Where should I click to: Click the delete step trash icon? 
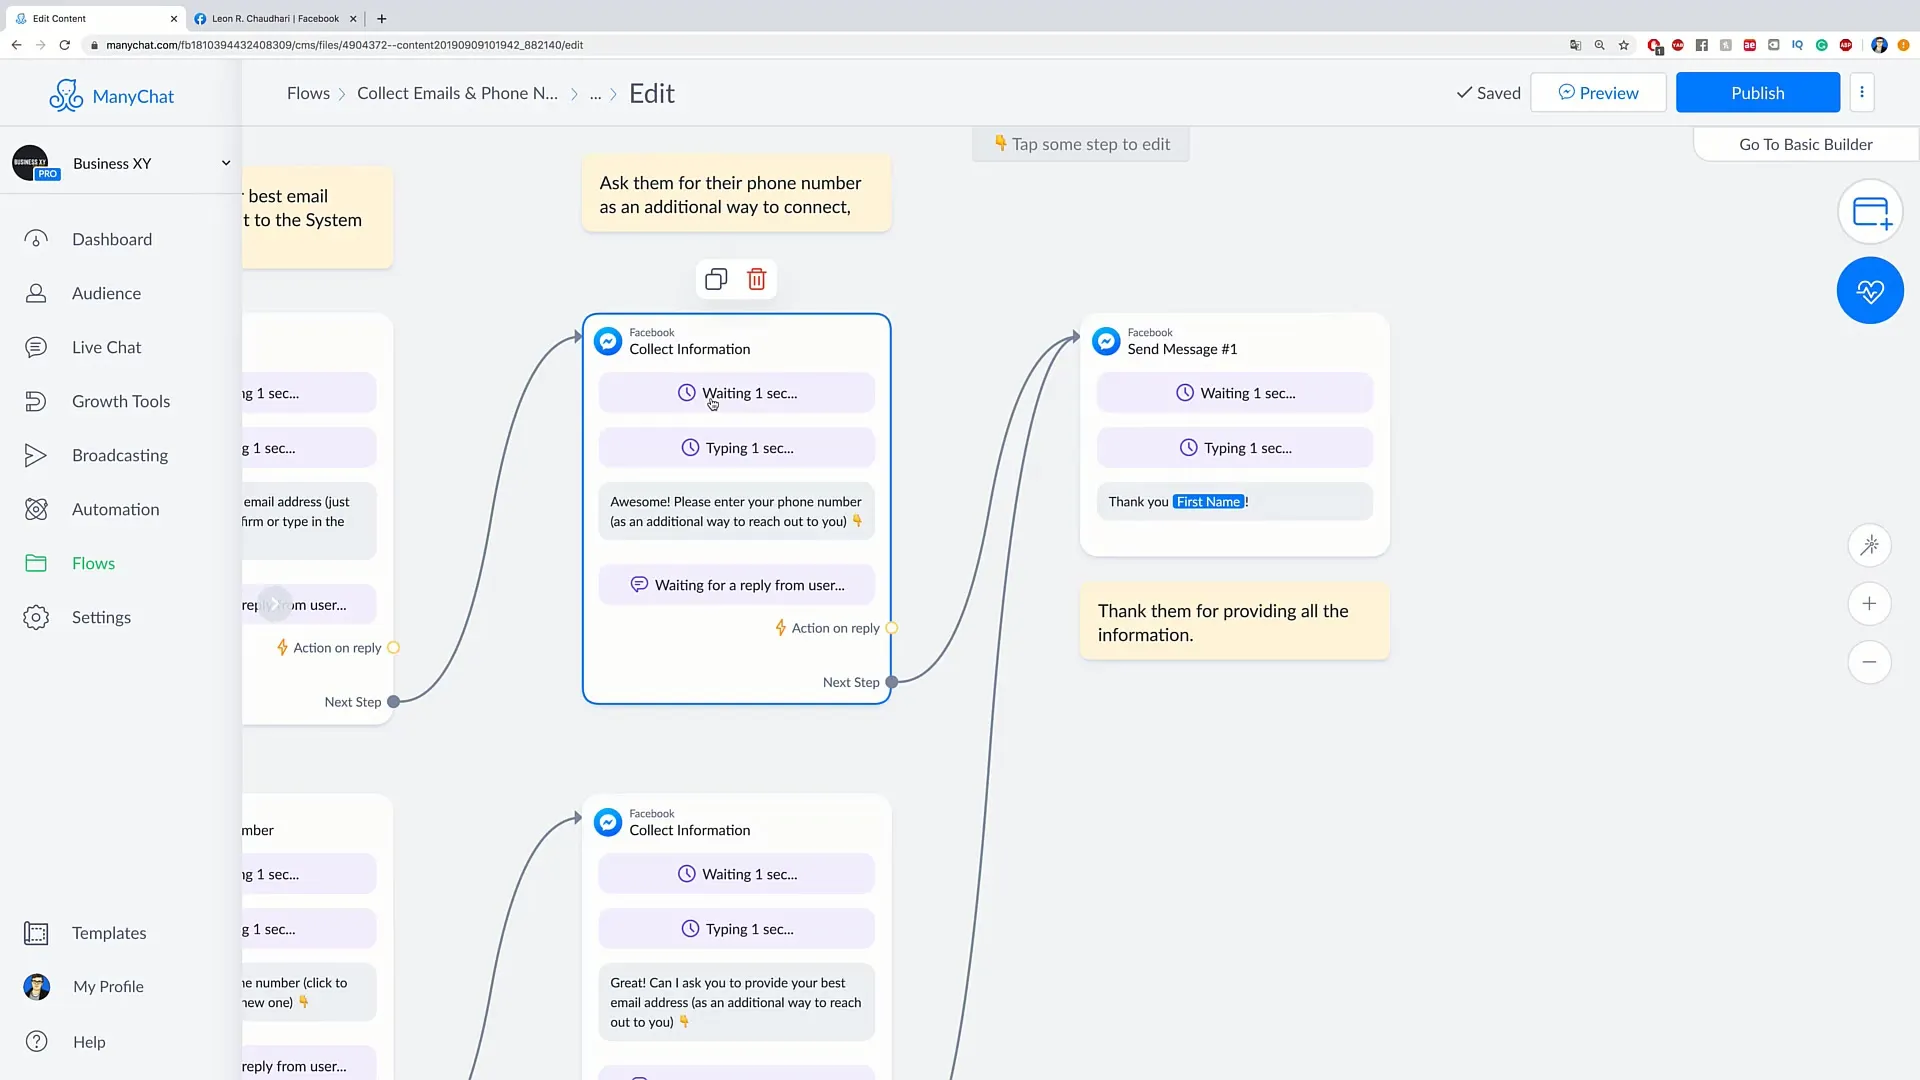click(x=757, y=278)
